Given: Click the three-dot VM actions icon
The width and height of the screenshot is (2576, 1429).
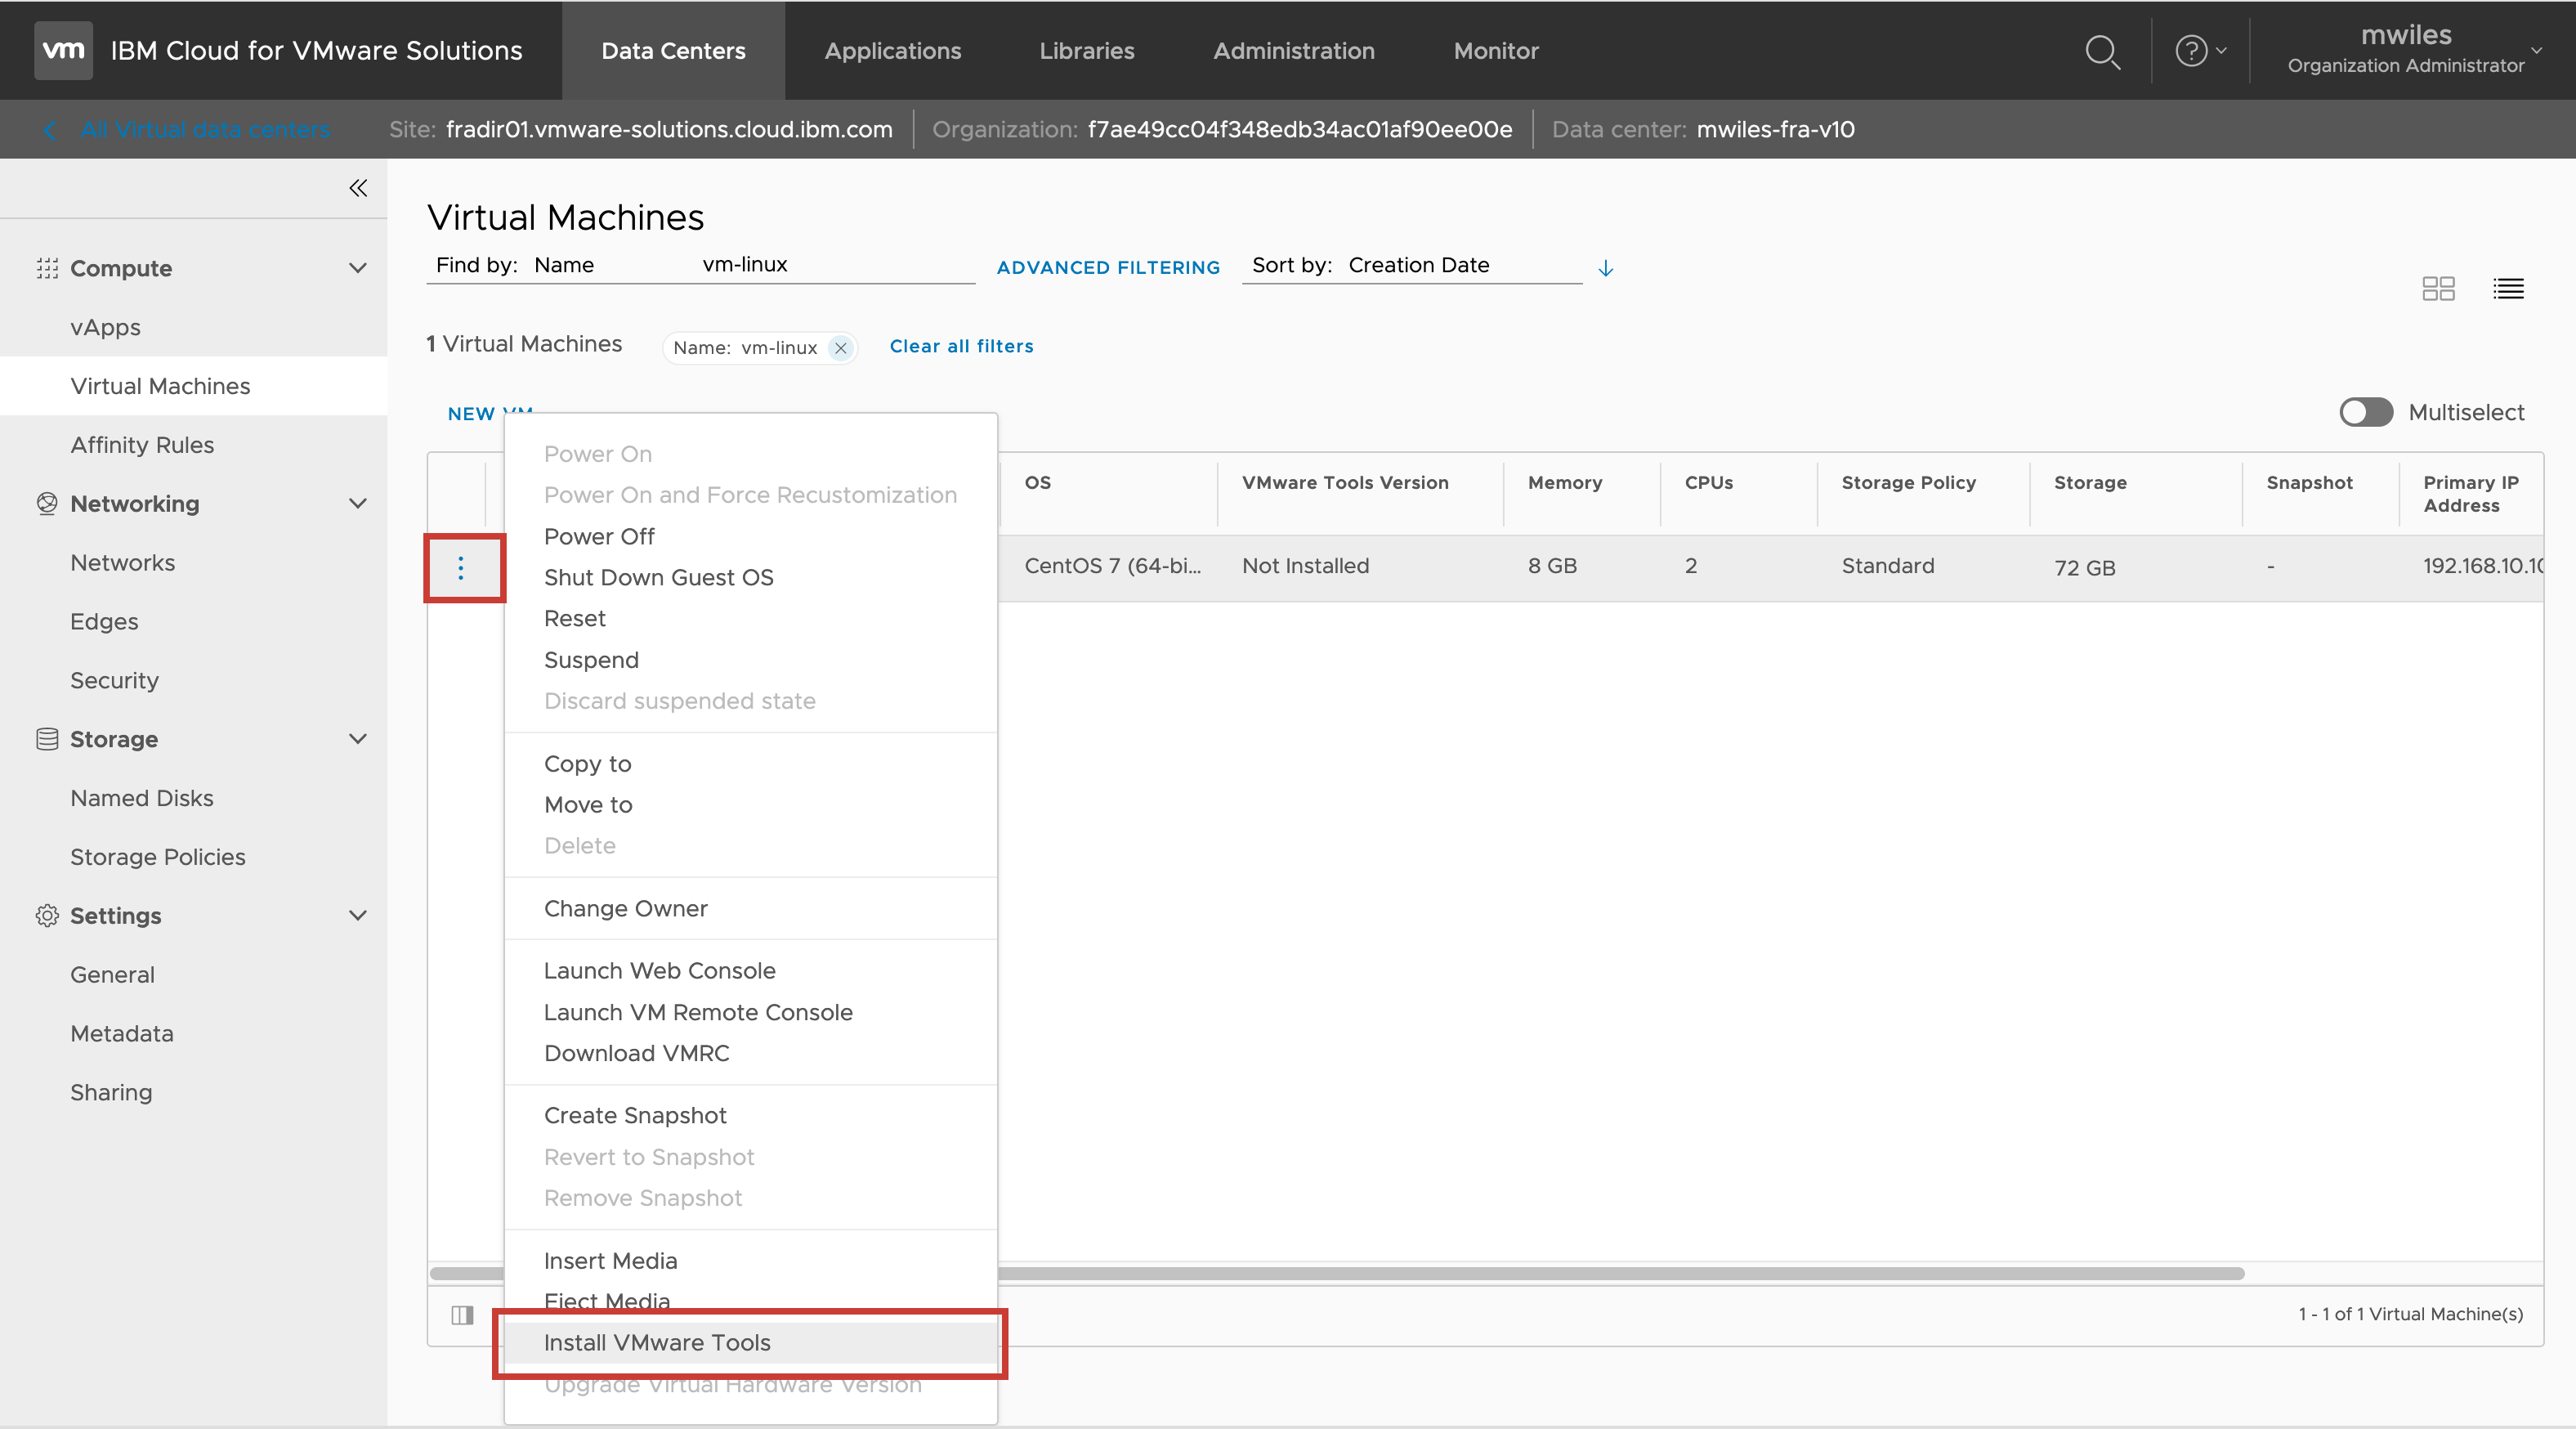Looking at the screenshot, I should click(x=461, y=568).
